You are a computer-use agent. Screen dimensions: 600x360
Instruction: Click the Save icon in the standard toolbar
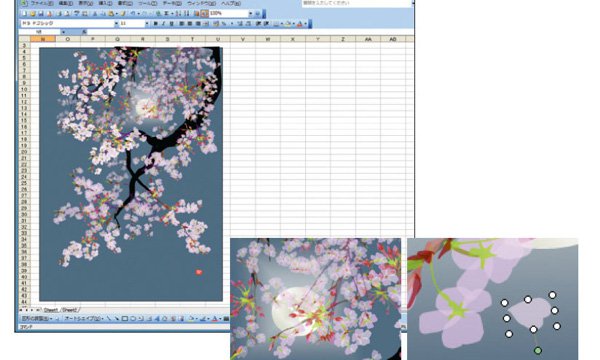(x=41, y=14)
